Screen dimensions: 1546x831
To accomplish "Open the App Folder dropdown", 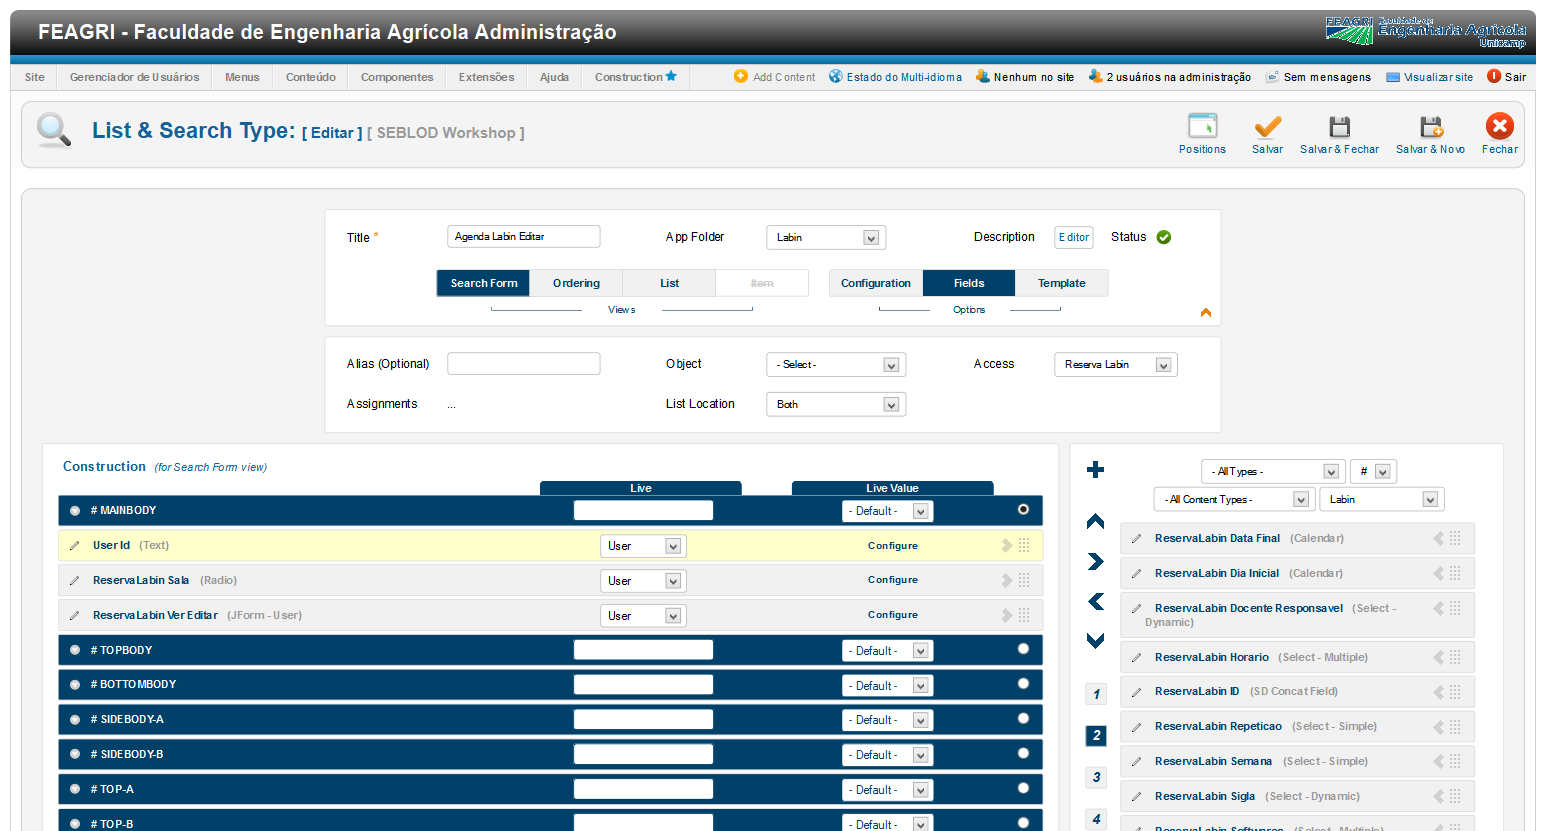I will coord(825,238).
